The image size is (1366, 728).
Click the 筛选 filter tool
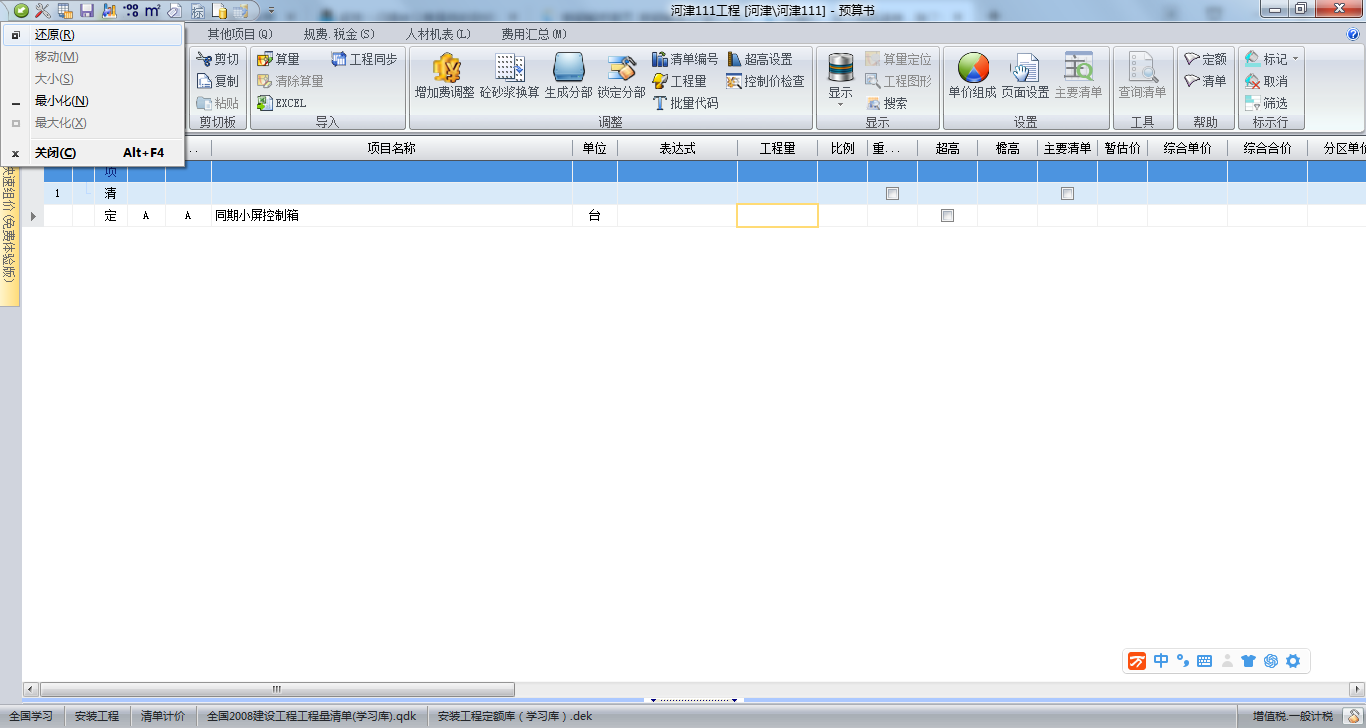coord(1266,103)
